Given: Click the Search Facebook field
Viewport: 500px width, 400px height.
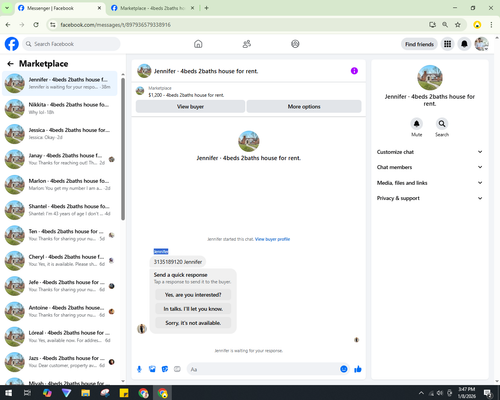Looking at the screenshot, I should tap(71, 44).
